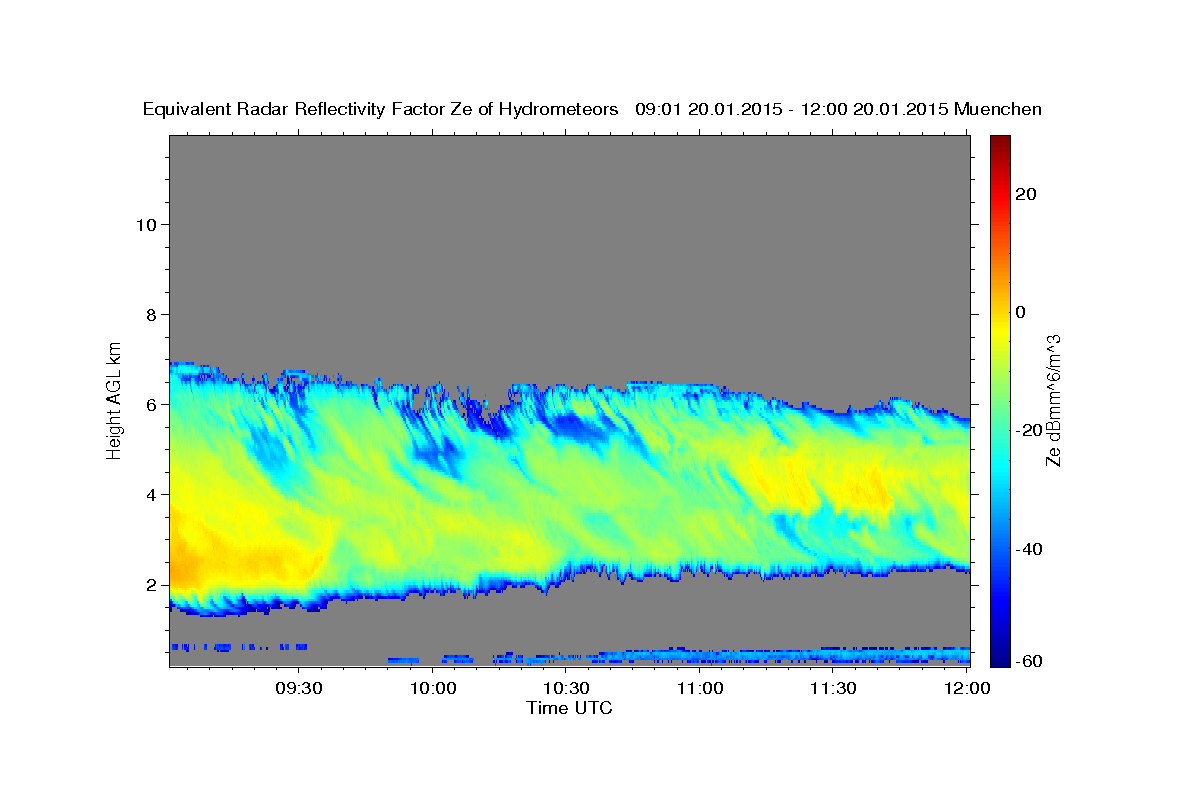Click the height tick label '6'
Image resolution: width=1200 pixels, height=800 pixels.
[x=152, y=404]
